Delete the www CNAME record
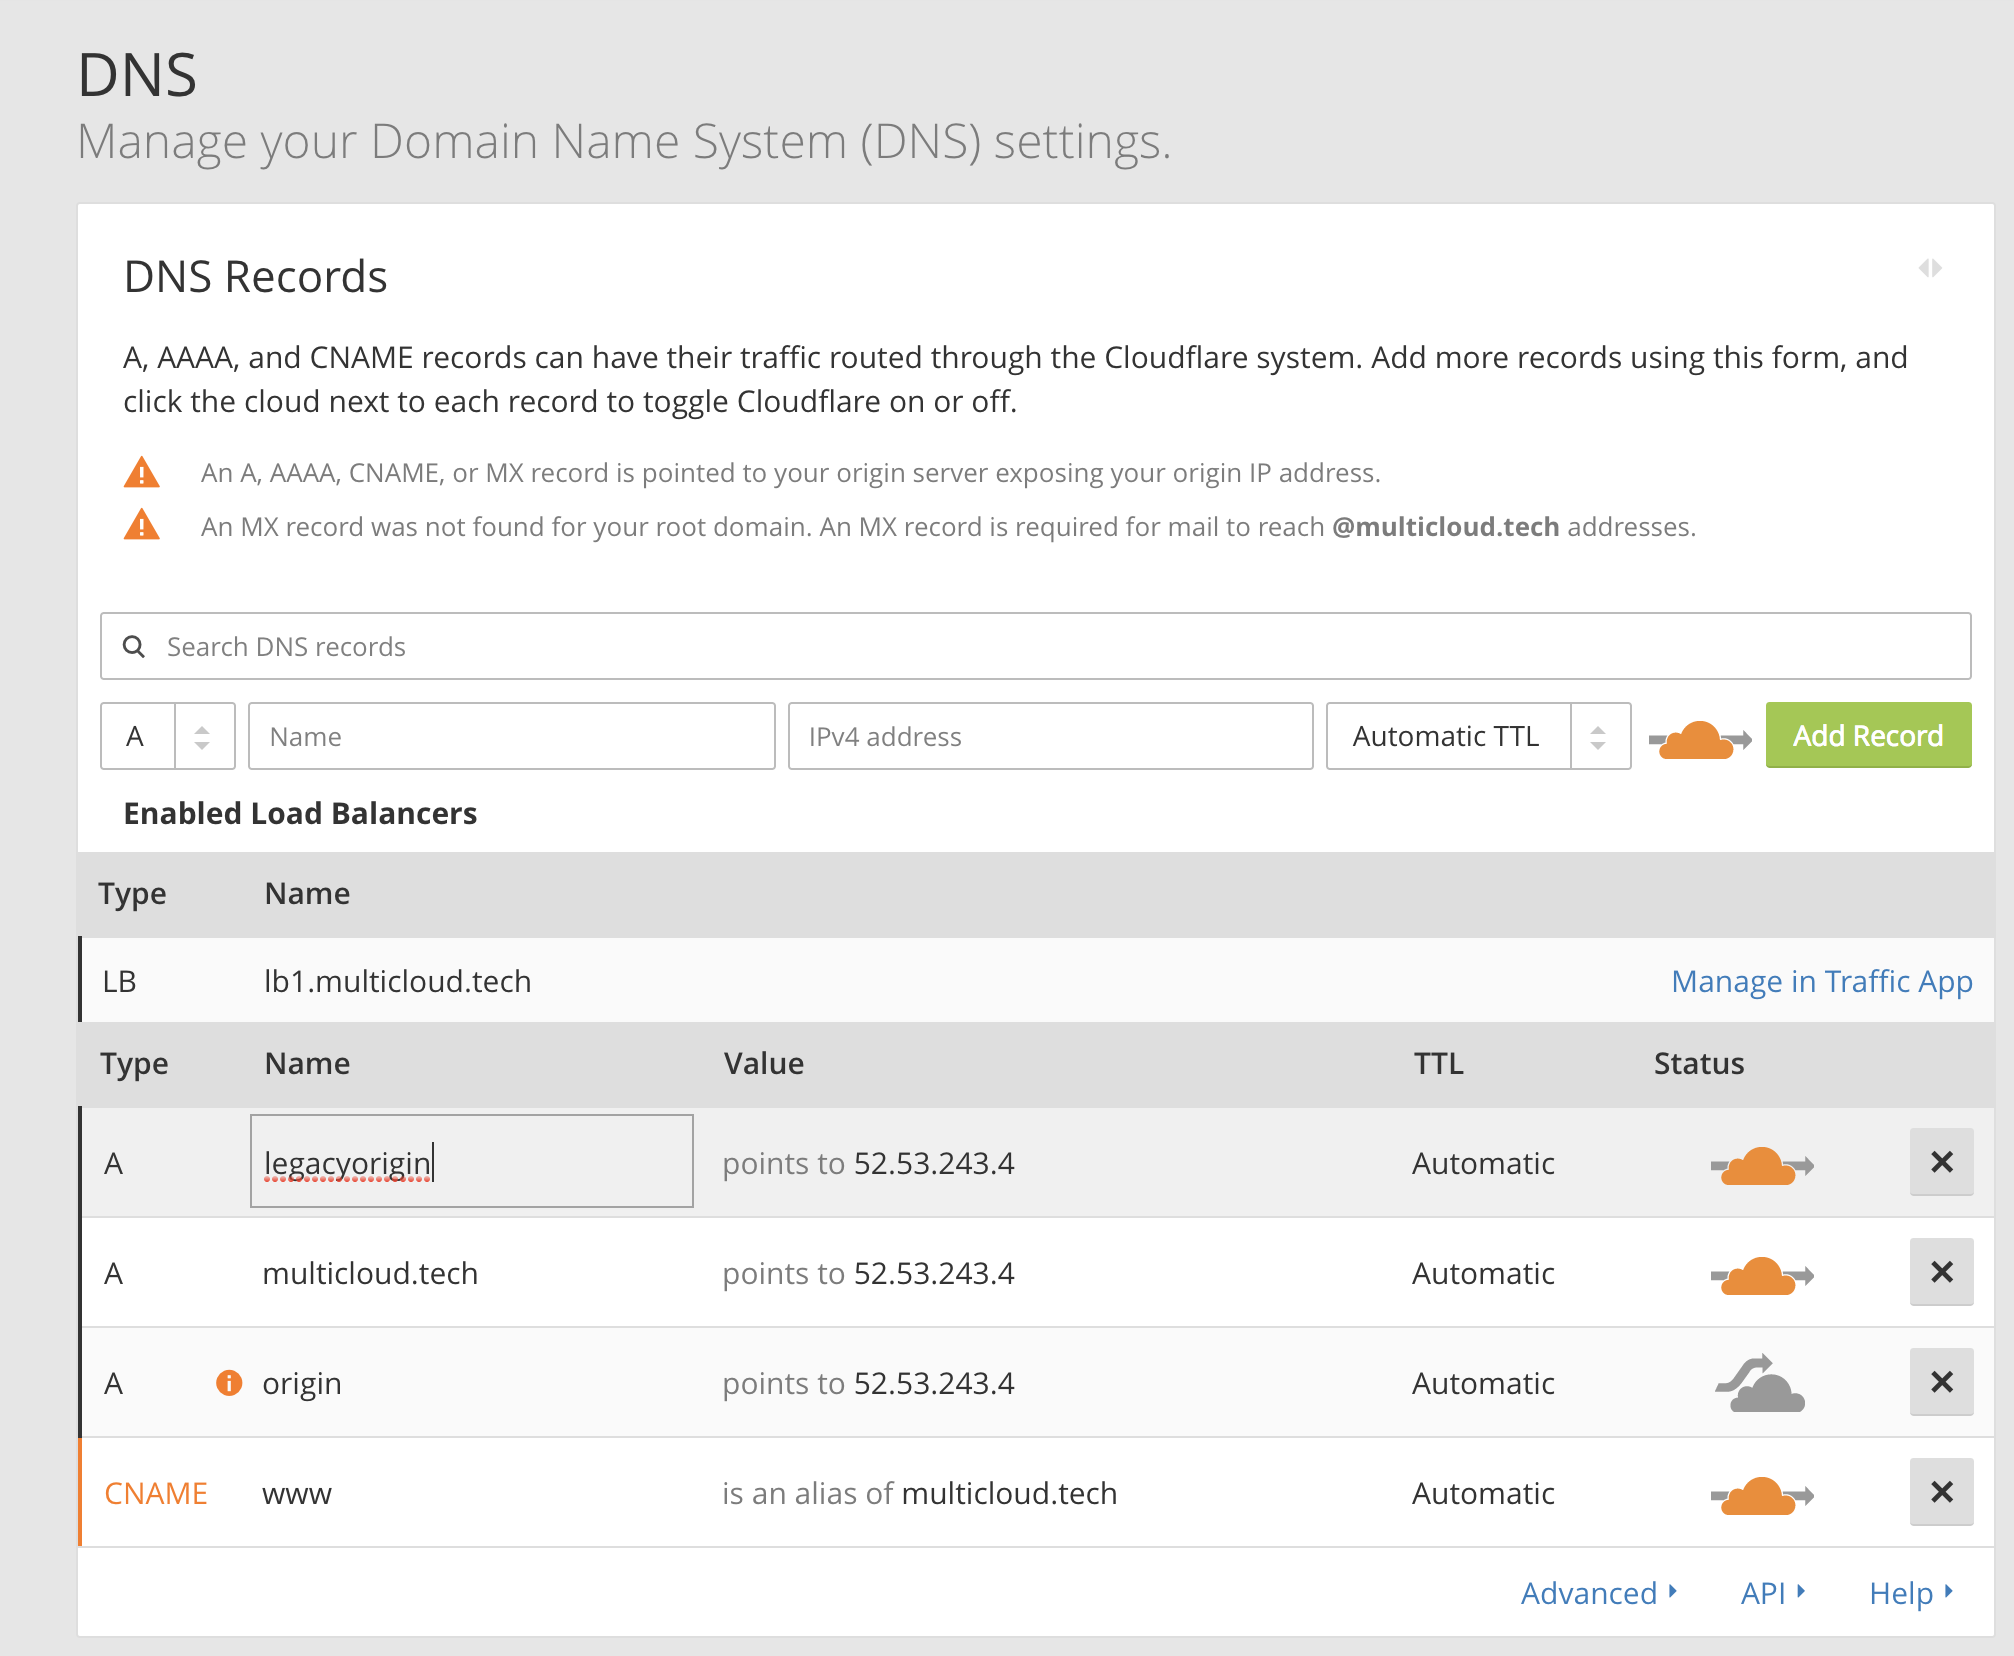 coord(1941,1492)
